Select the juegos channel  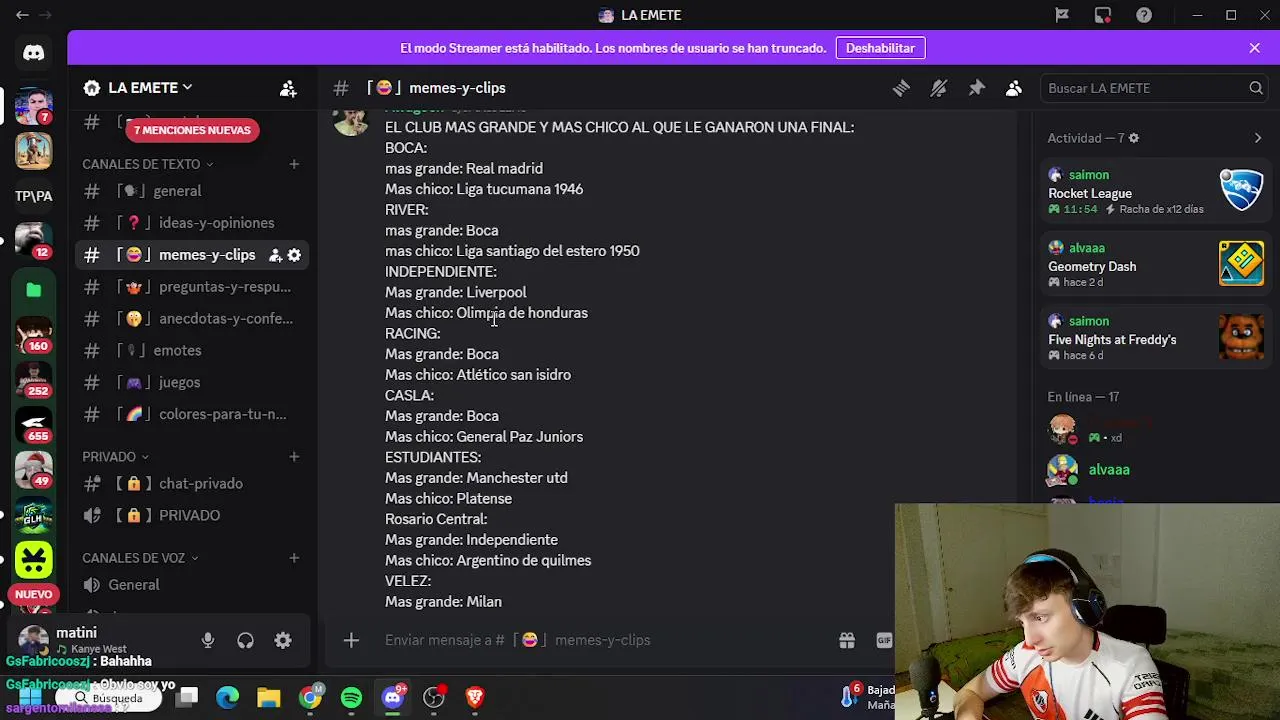(191, 383)
